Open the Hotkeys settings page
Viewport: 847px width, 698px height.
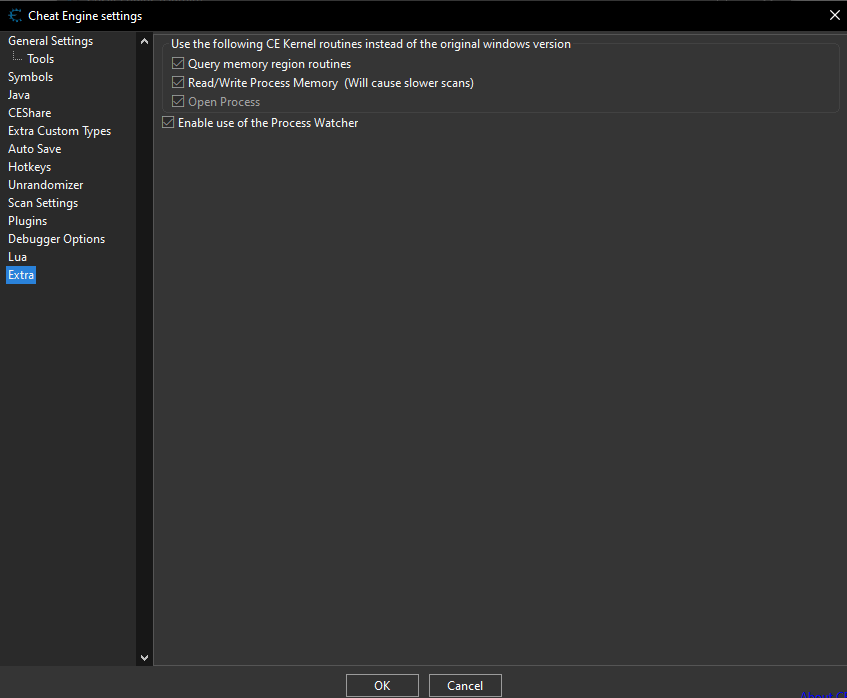coord(29,167)
